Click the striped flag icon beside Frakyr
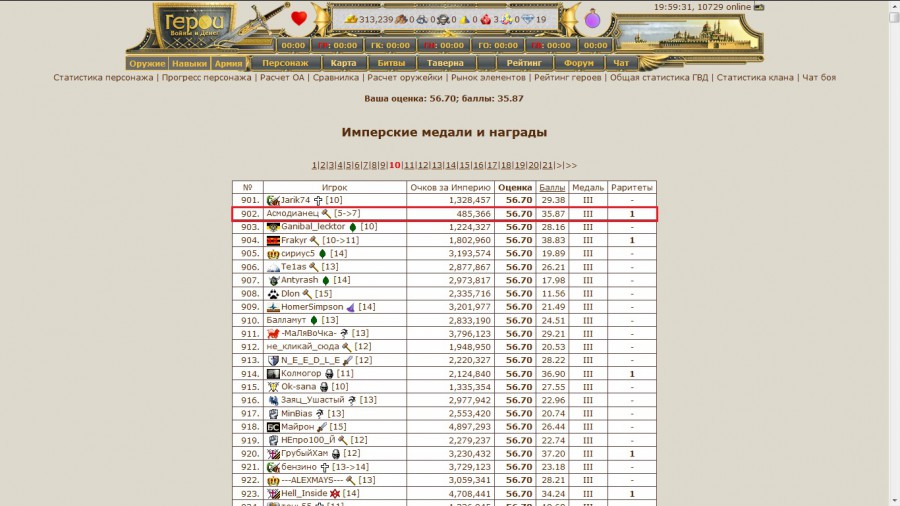This screenshot has height=506, width=900. 273,240
